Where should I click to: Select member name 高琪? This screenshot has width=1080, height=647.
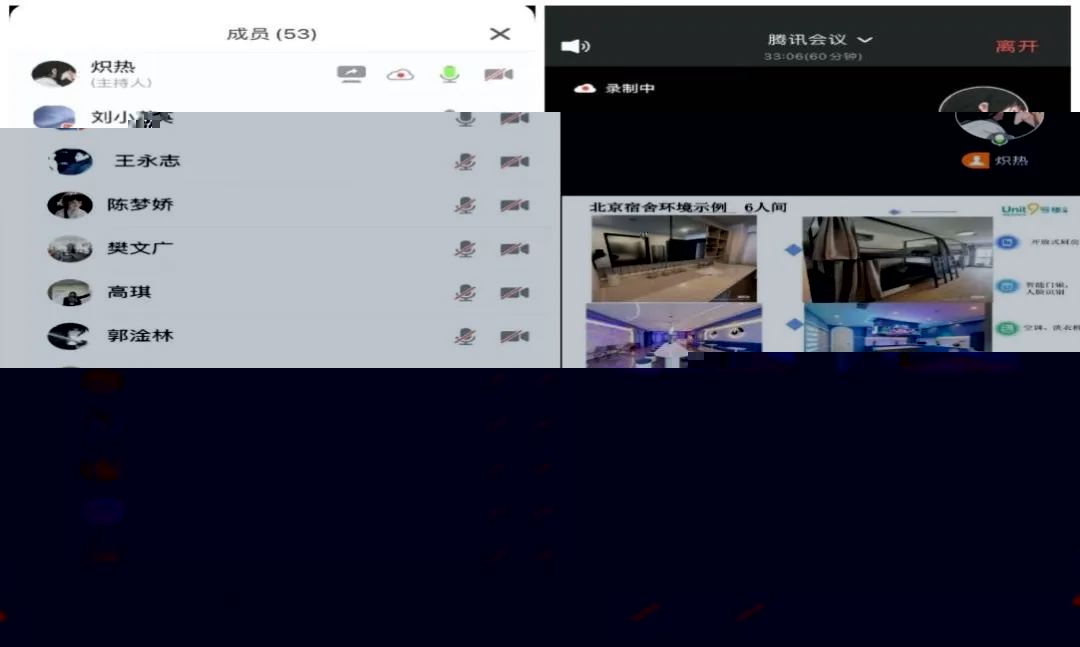[129, 292]
